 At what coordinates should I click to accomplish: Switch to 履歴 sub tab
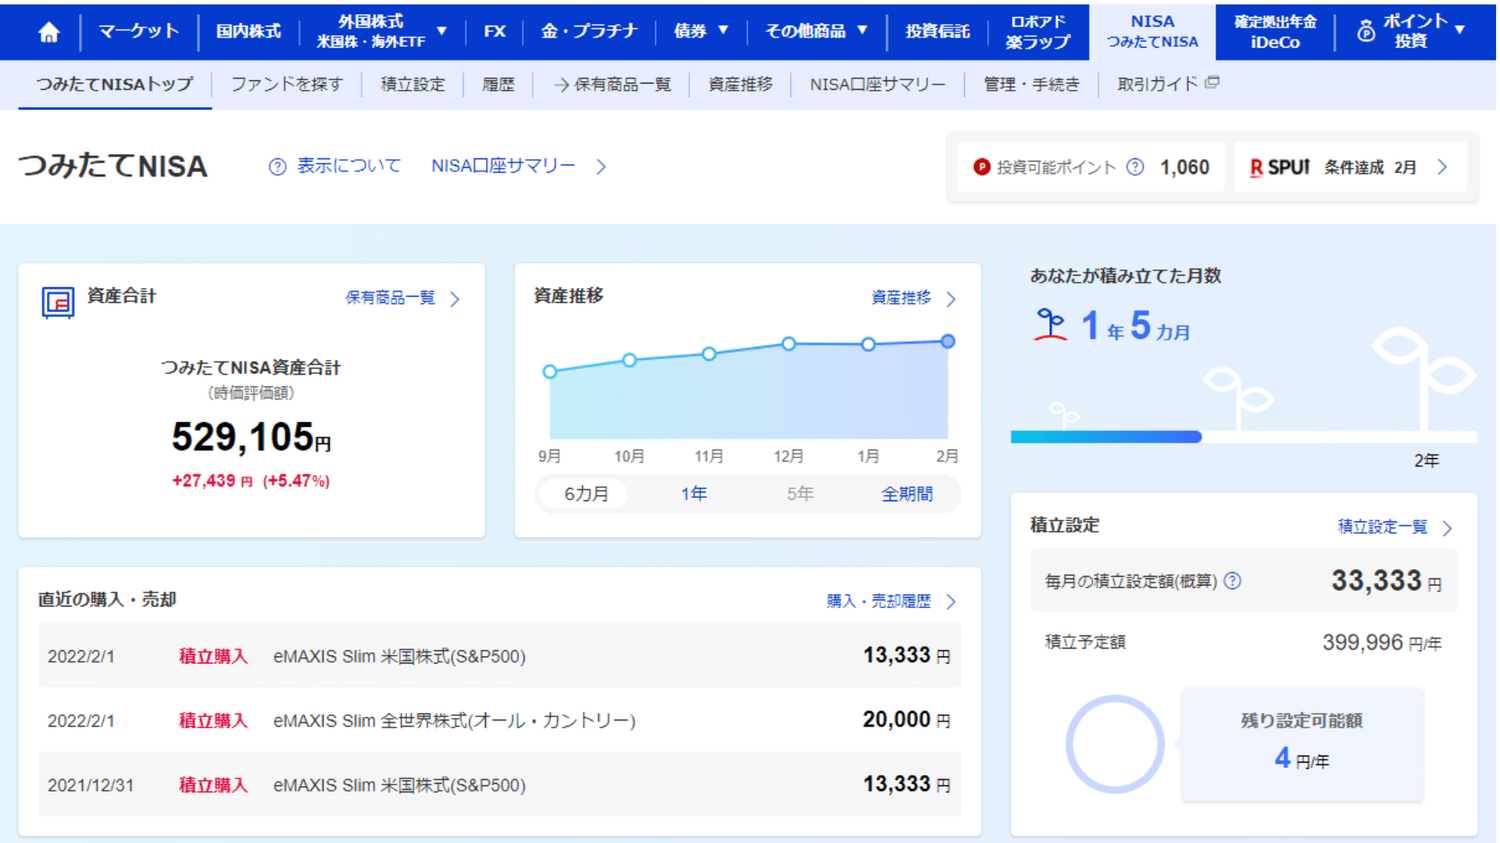498,85
